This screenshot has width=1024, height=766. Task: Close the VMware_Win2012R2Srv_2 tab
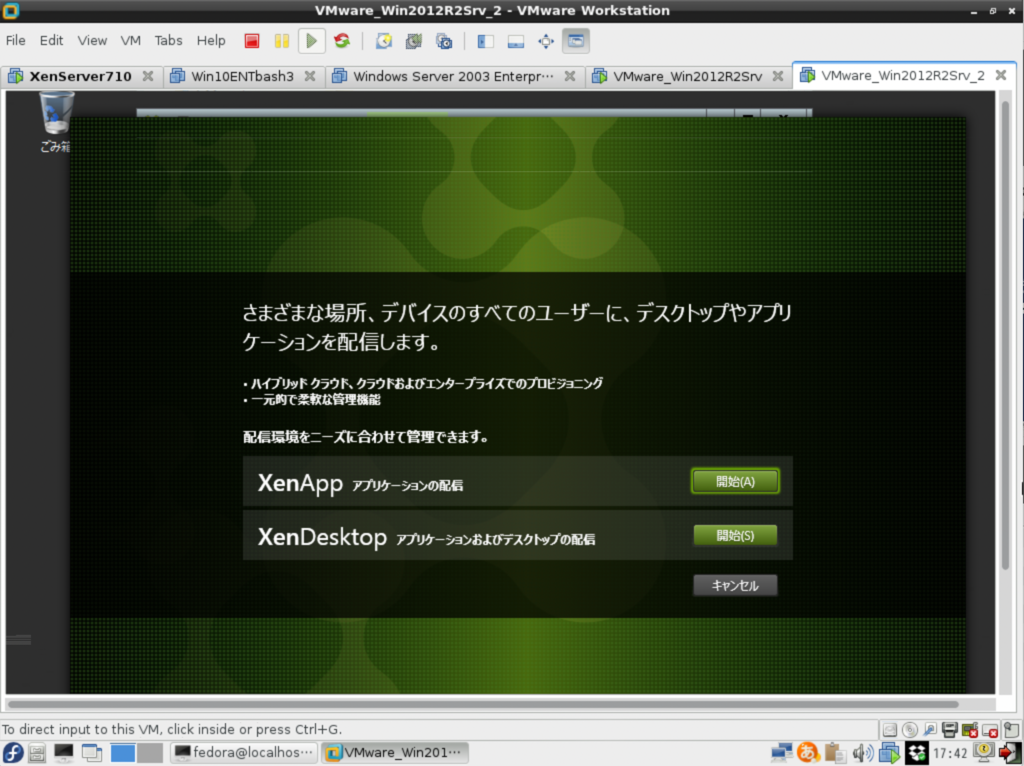point(1000,75)
